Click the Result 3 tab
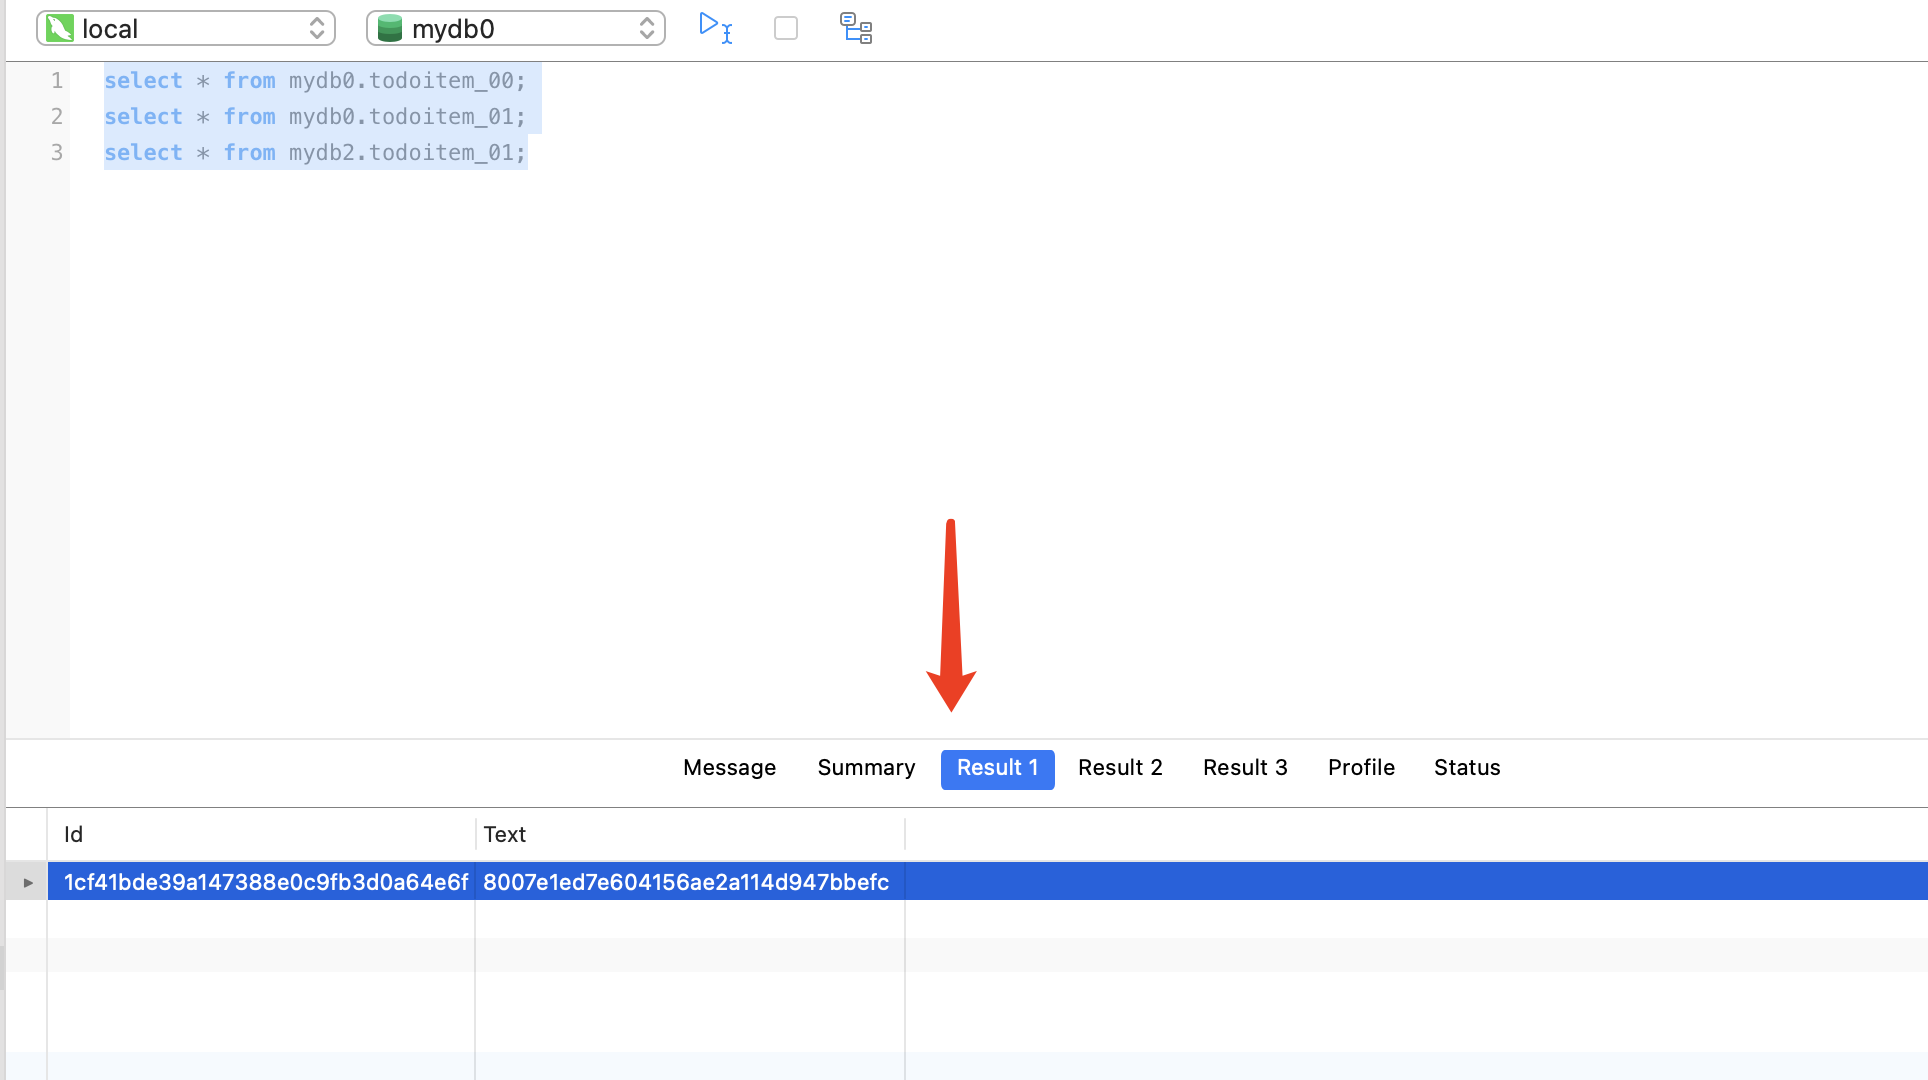Image resolution: width=1928 pixels, height=1080 pixels. click(1245, 768)
